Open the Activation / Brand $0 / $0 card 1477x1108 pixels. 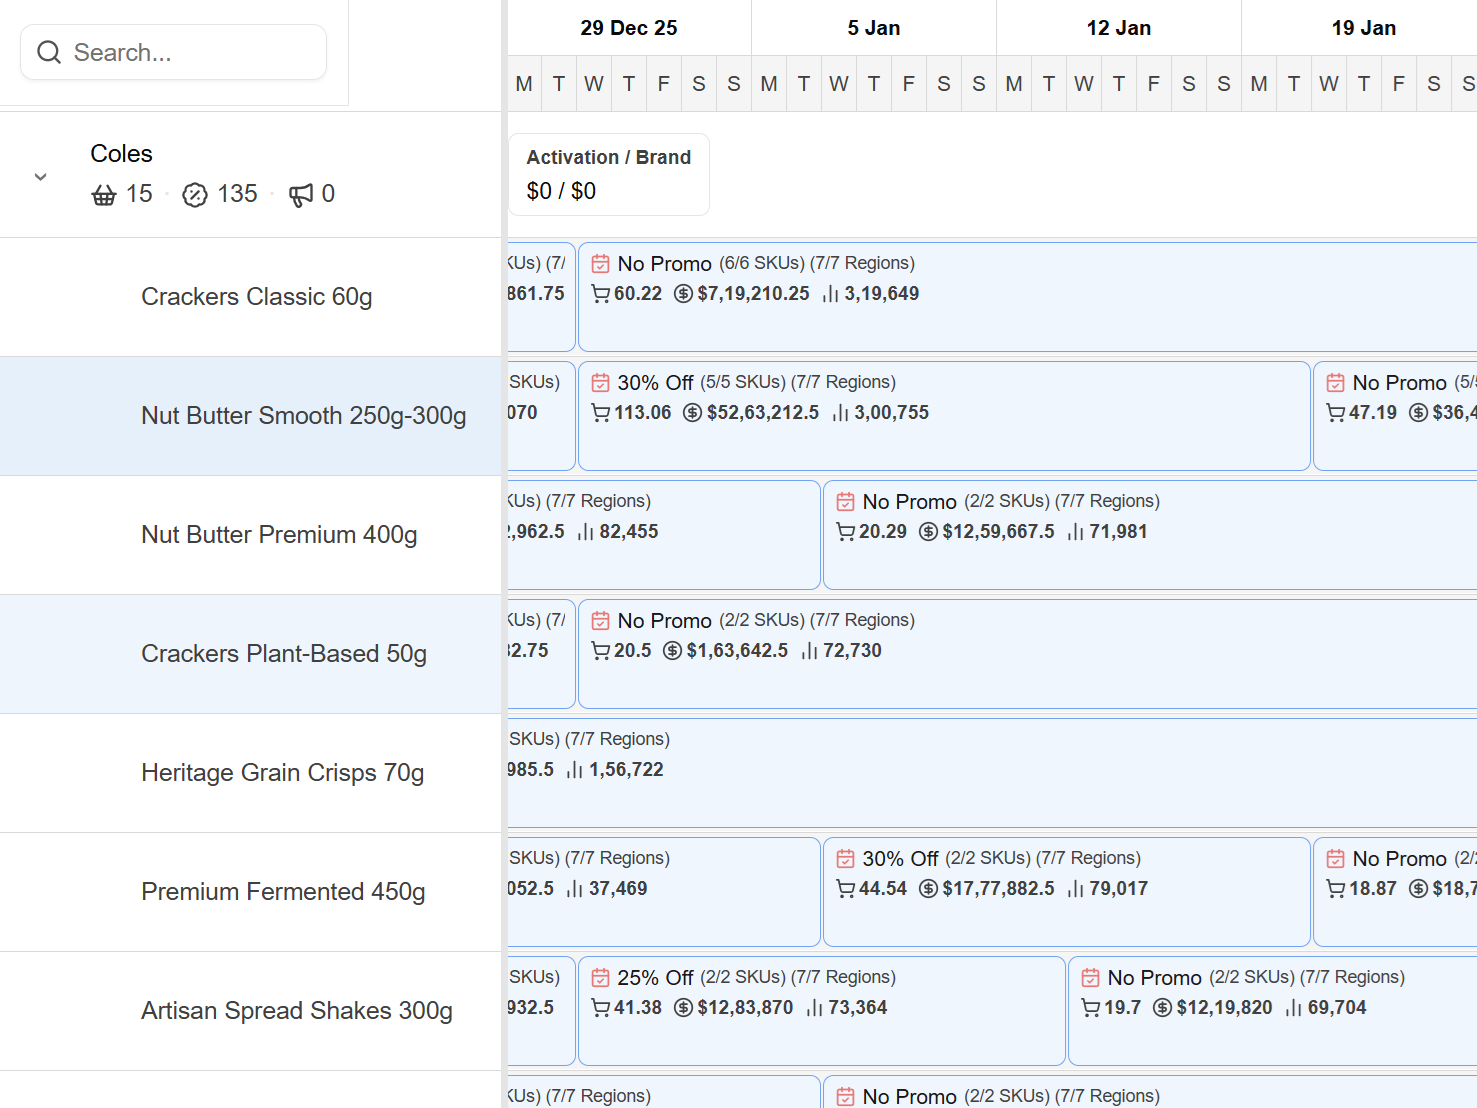click(609, 174)
